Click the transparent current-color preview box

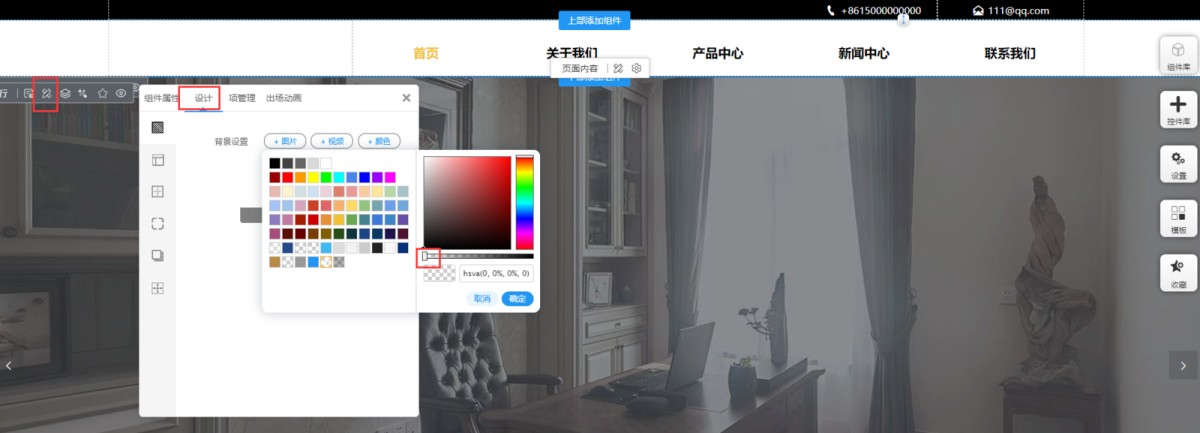(440, 273)
